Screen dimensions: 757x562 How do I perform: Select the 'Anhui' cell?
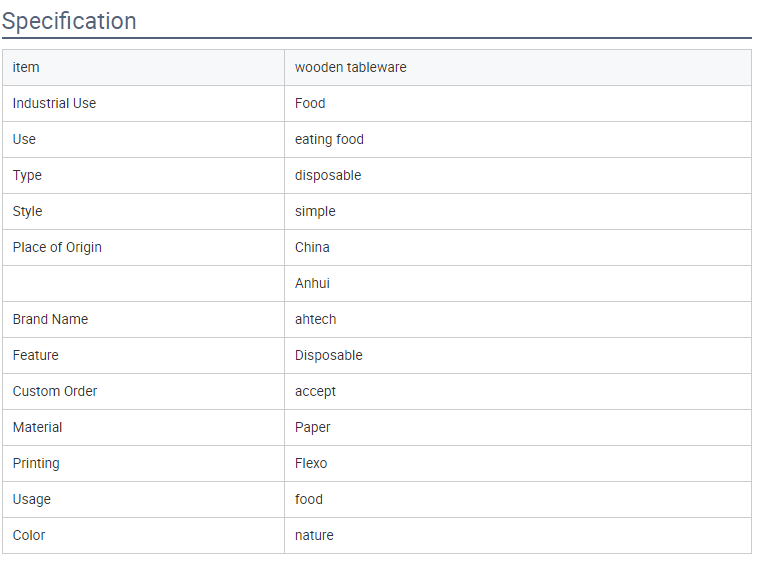point(518,283)
